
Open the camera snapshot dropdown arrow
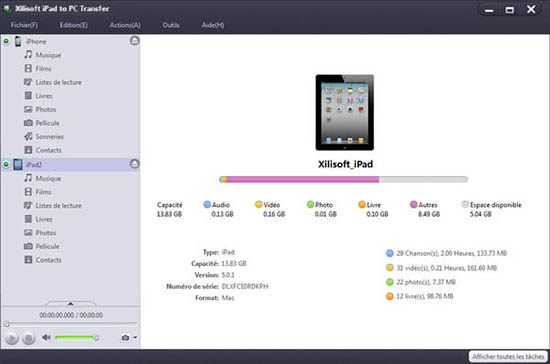click(135, 338)
